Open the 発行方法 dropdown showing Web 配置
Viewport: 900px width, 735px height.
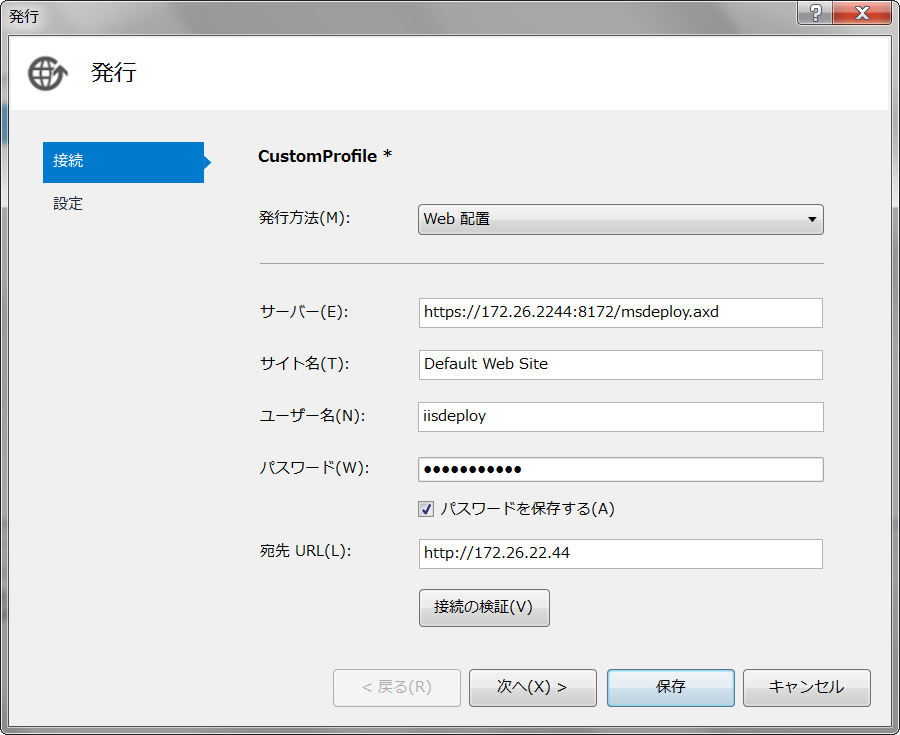coord(620,219)
